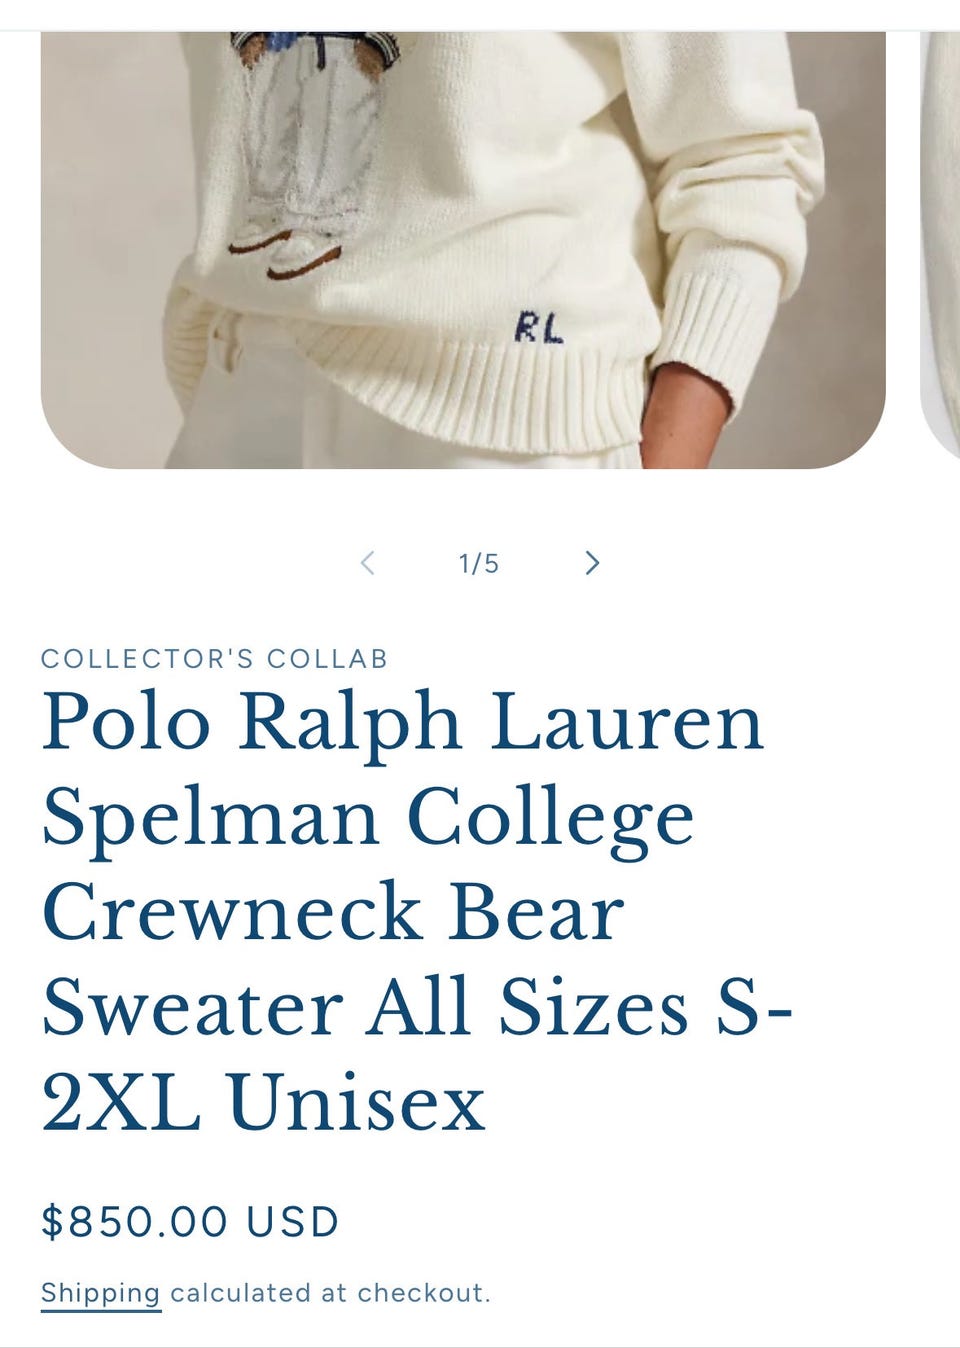Click "Crewneck Bear" in the product title

pos(333,912)
